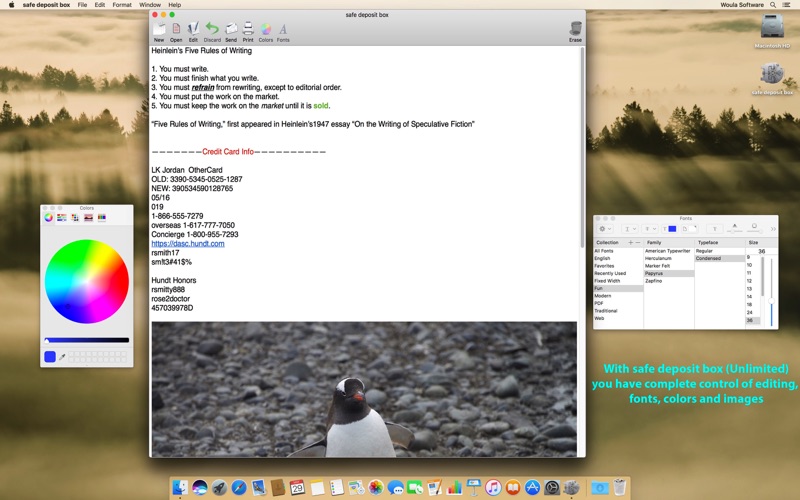Open the Format menu
The image size is (800, 500).
pyautogui.click(x=122, y=5)
